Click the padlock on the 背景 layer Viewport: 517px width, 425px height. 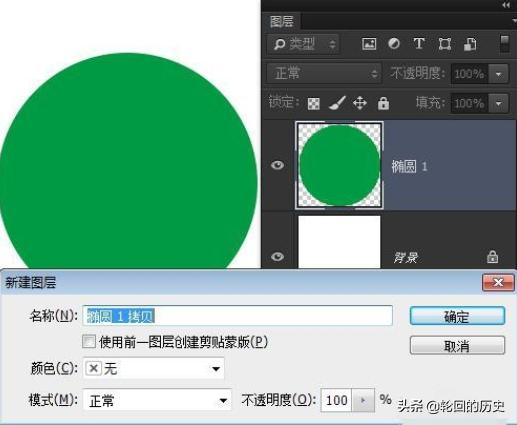492,257
